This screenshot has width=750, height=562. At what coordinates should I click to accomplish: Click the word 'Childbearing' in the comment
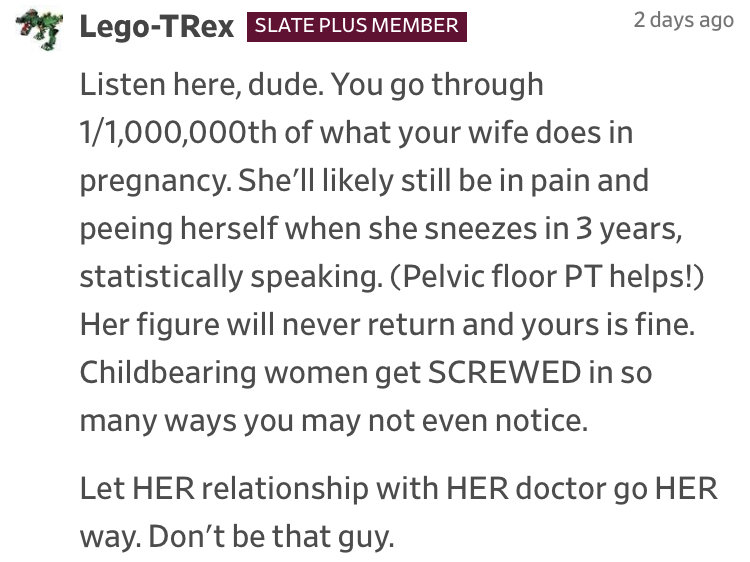click(x=168, y=373)
